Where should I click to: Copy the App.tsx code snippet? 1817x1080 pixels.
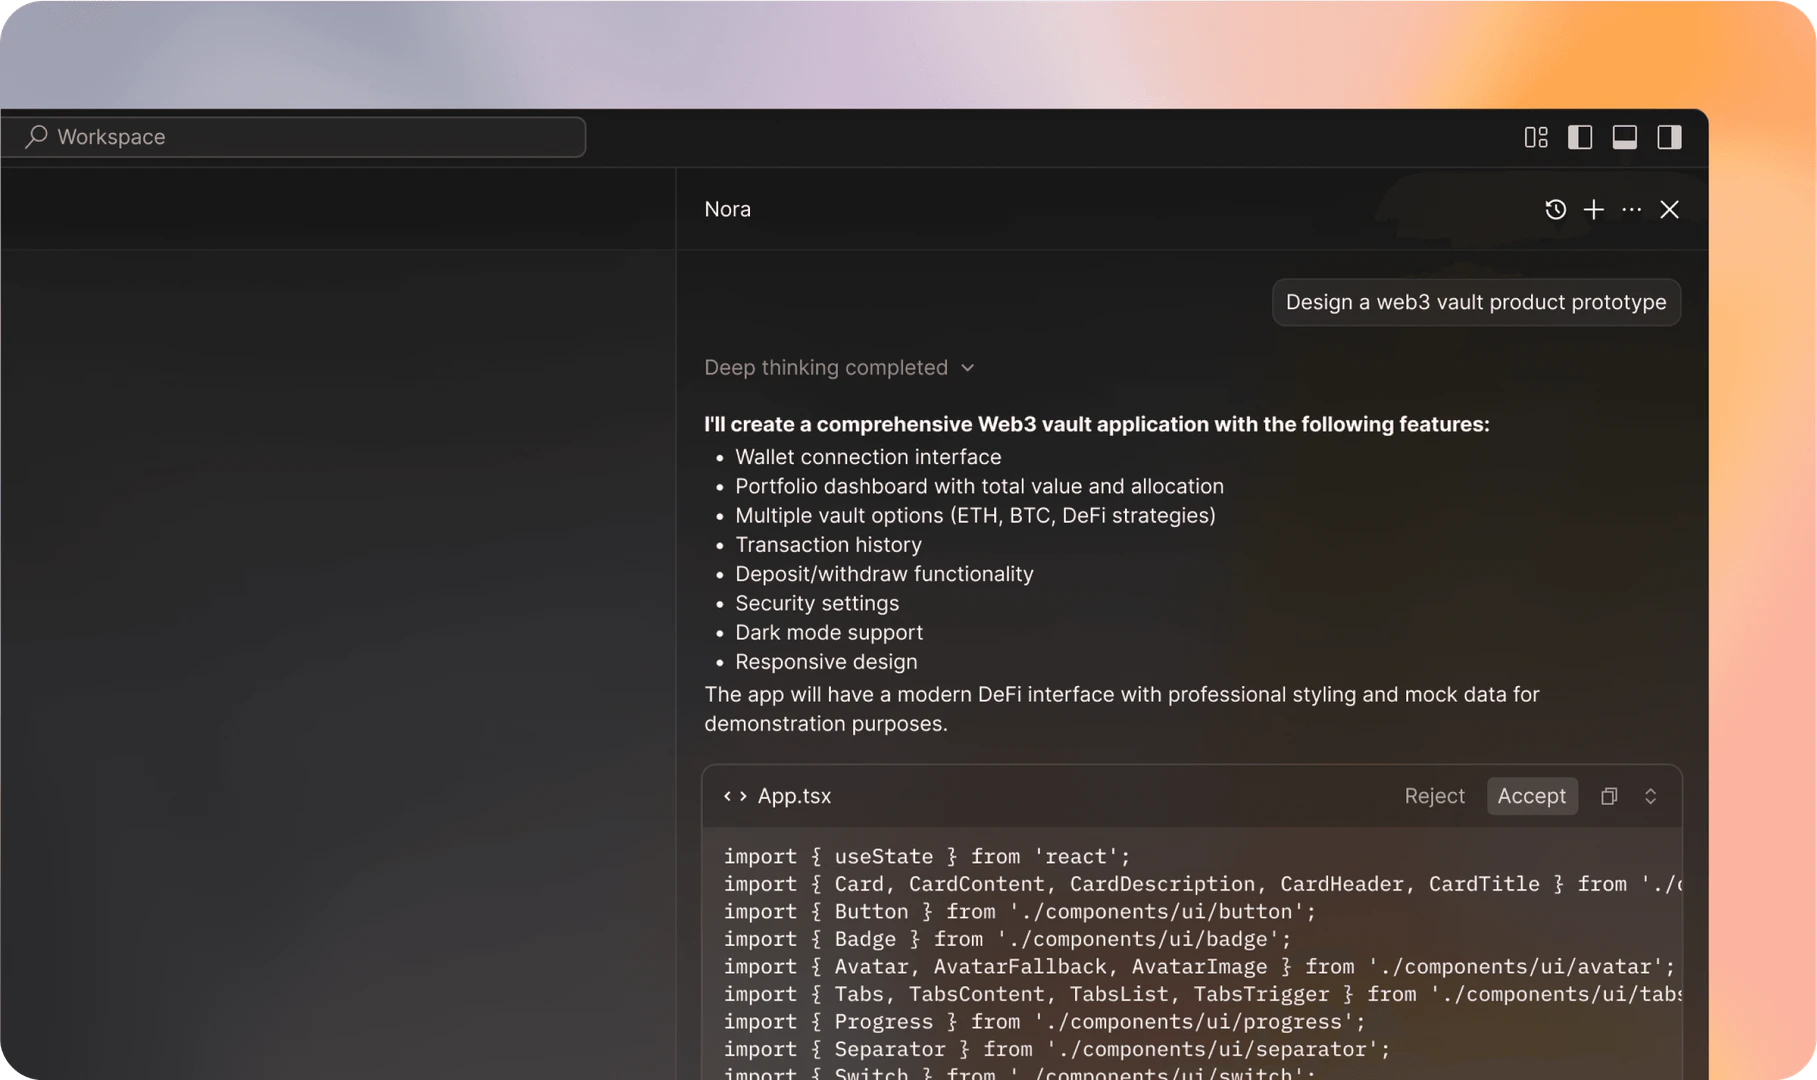(1609, 796)
